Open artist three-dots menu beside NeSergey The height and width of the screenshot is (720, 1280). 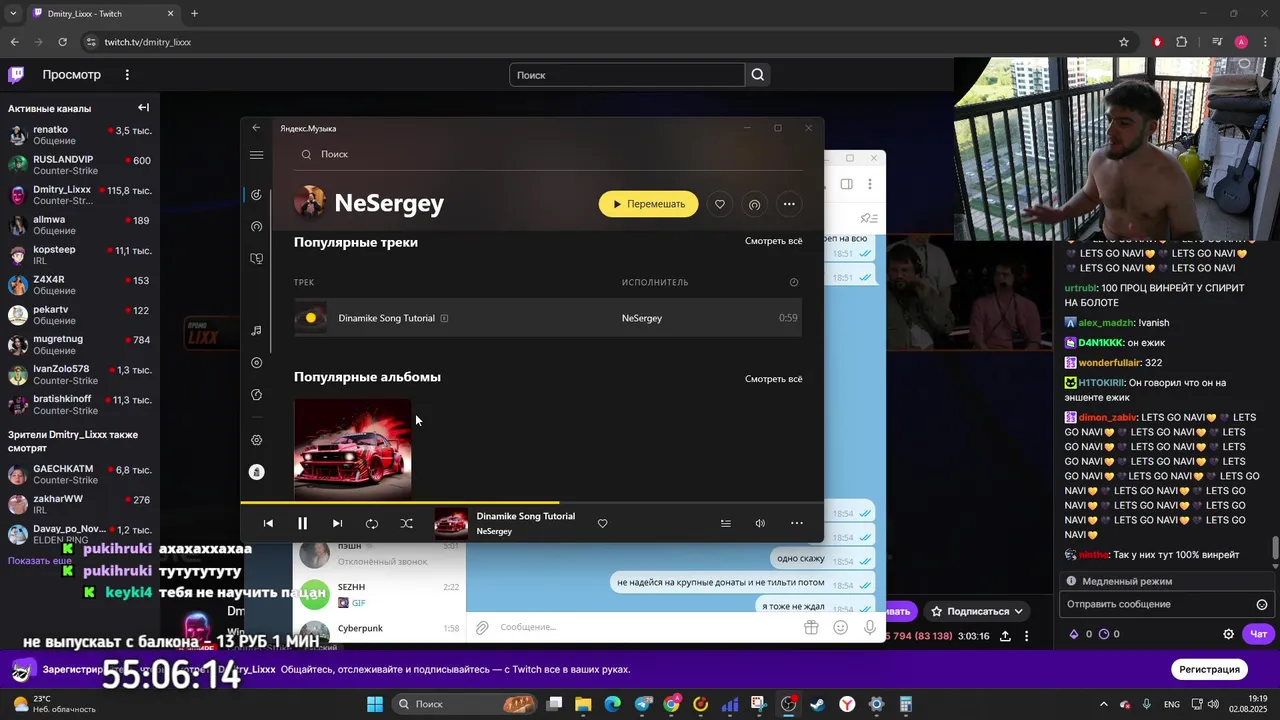coord(789,204)
